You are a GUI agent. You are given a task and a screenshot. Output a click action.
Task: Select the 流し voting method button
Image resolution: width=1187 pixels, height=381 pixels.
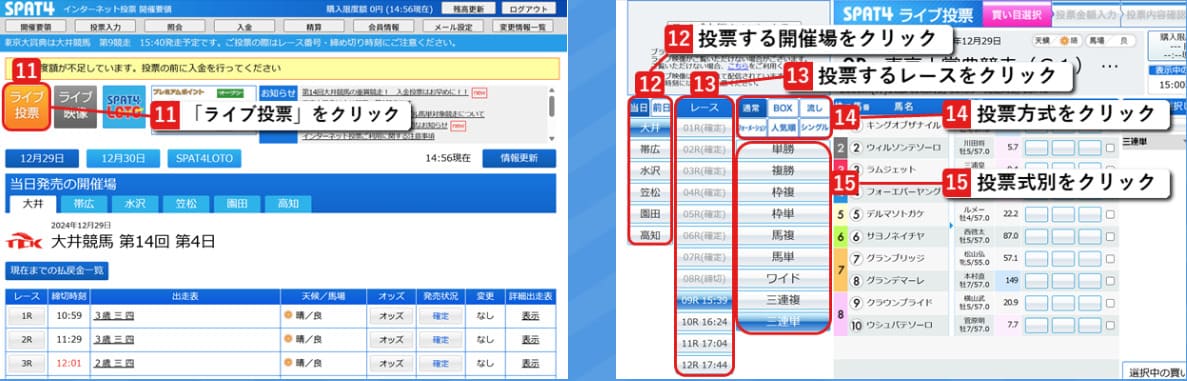coord(814,108)
